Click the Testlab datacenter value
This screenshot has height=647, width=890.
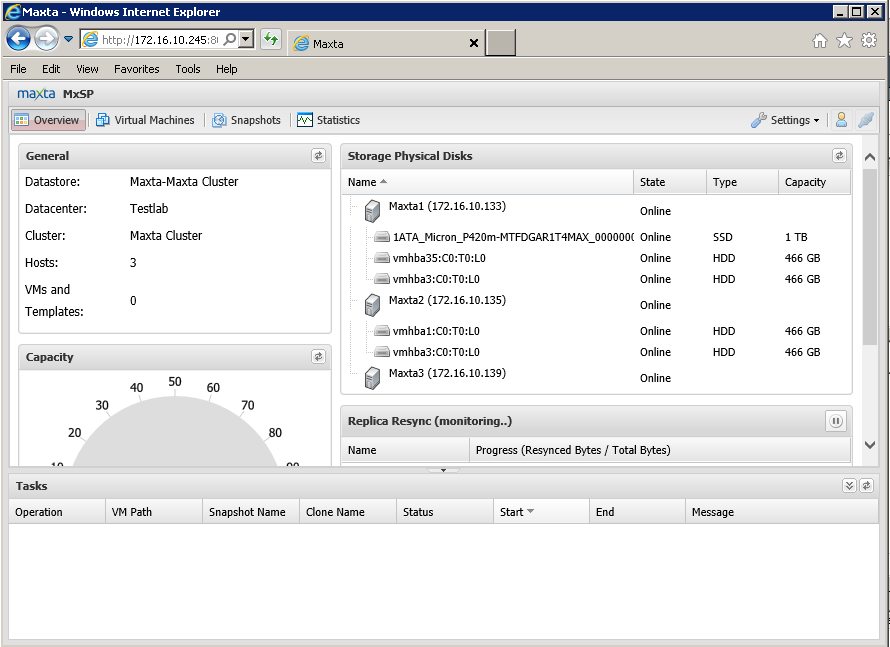pos(149,208)
